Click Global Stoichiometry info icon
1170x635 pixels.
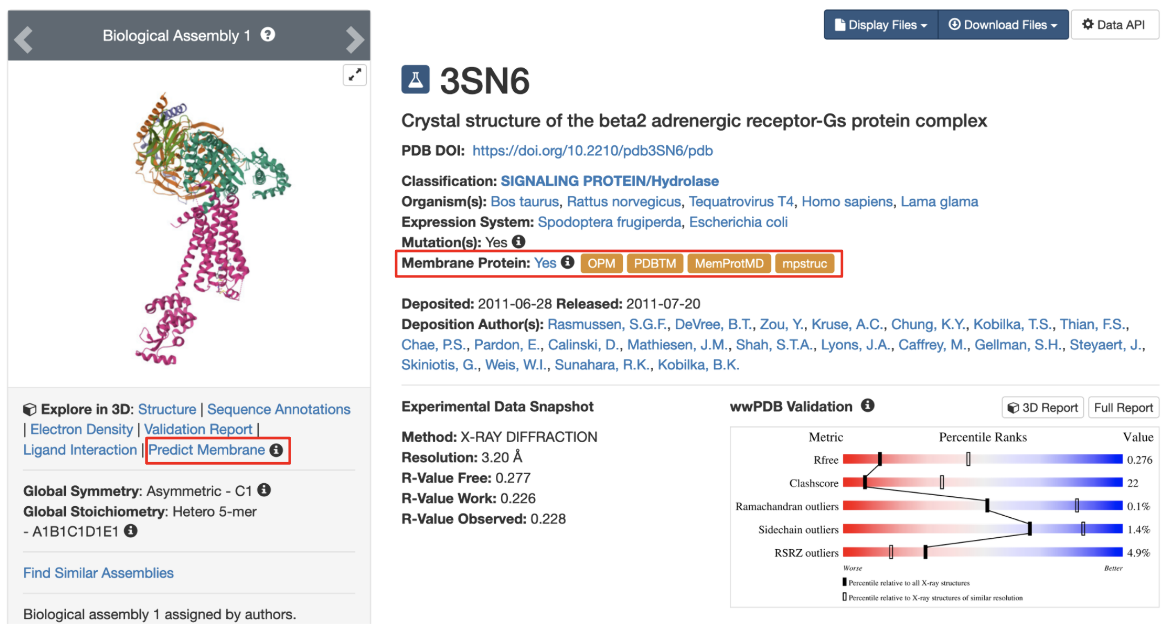(130, 531)
